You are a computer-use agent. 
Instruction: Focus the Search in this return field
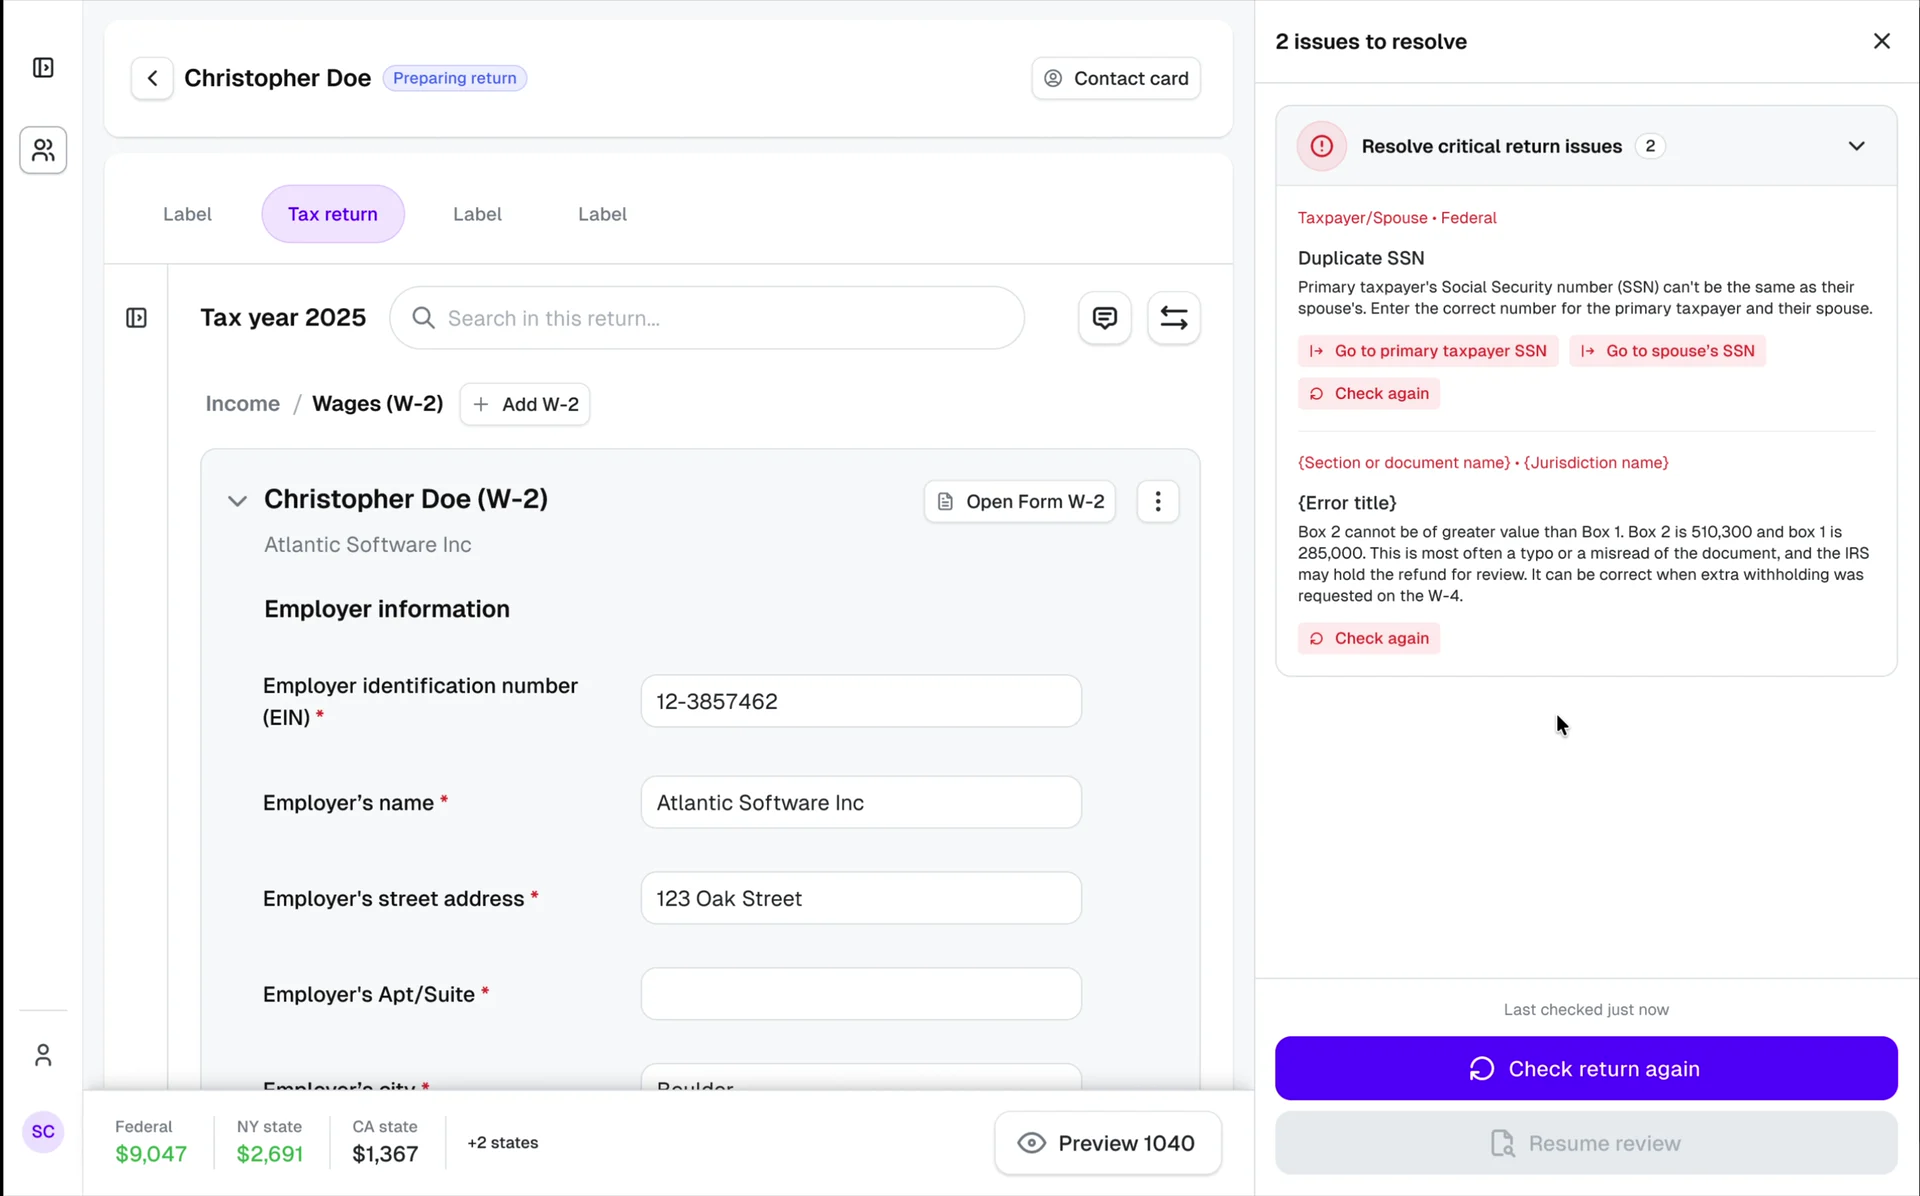[x=707, y=318]
